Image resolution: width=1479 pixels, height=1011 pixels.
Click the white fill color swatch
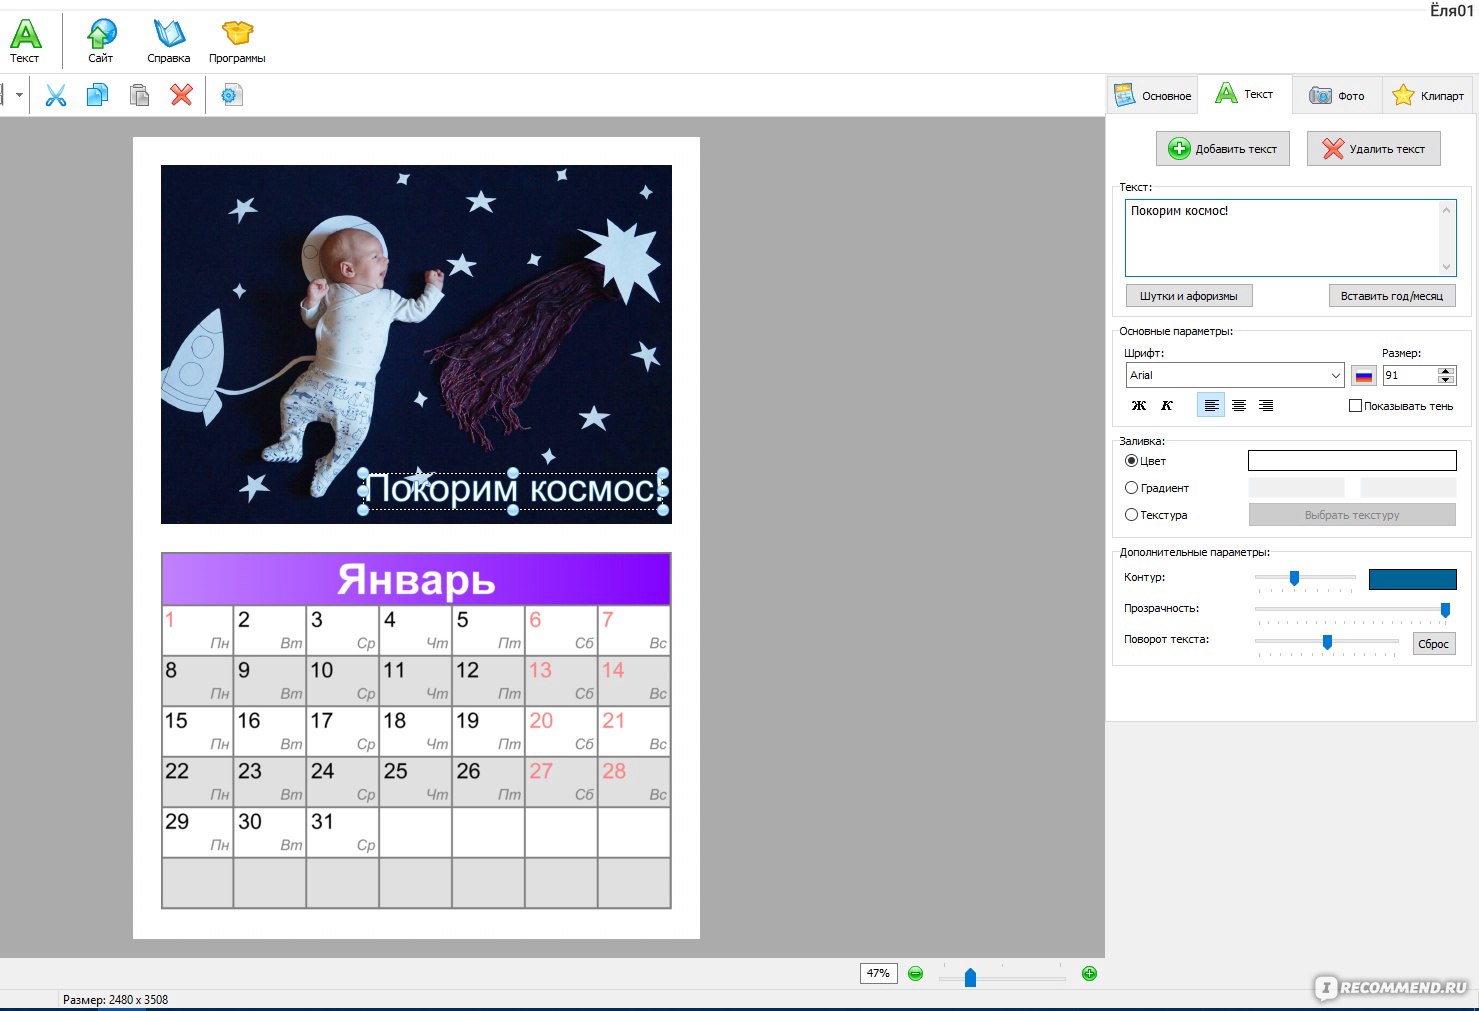pos(1352,461)
